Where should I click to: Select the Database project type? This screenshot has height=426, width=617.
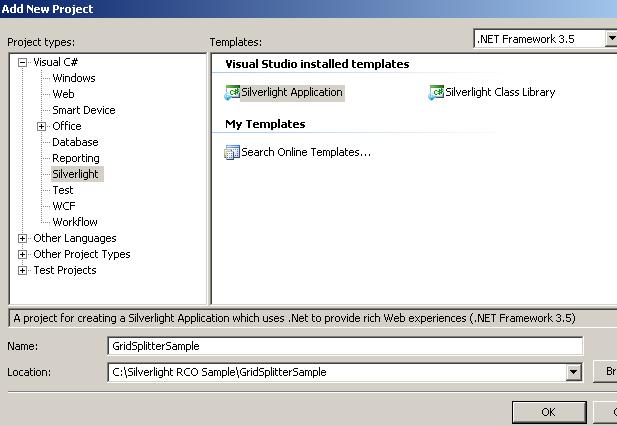(x=75, y=142)
